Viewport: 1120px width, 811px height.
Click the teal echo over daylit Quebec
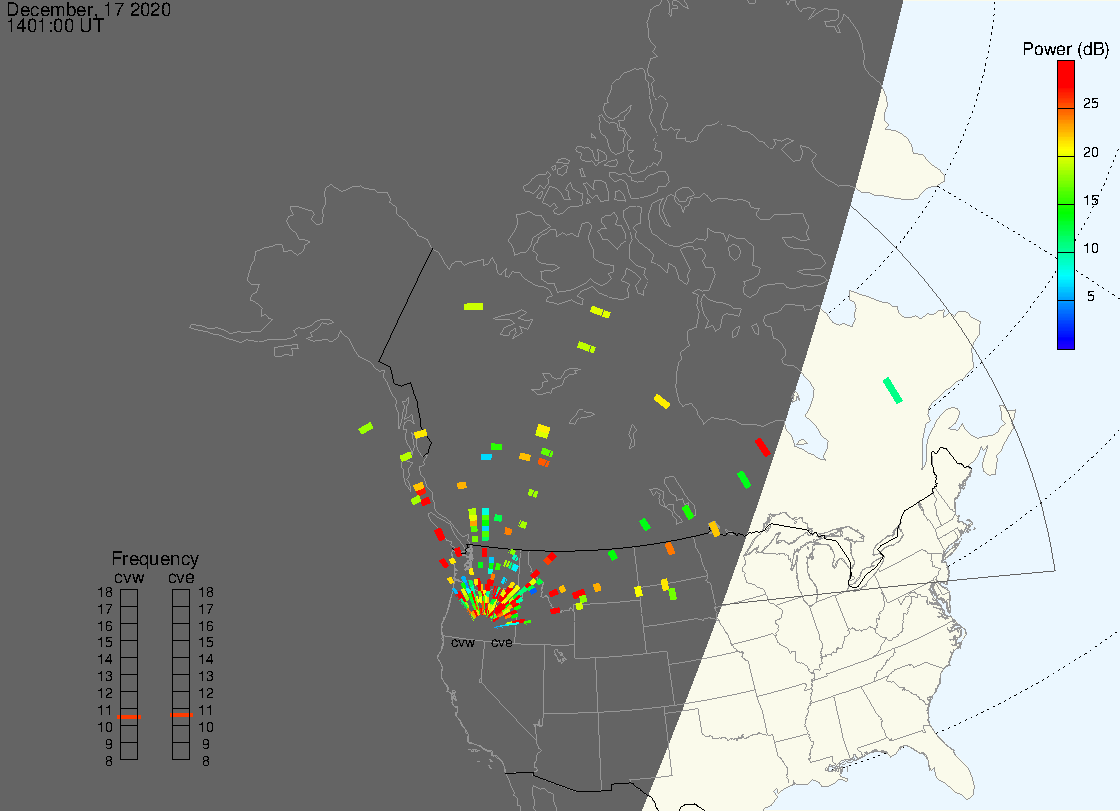[893, 390]
